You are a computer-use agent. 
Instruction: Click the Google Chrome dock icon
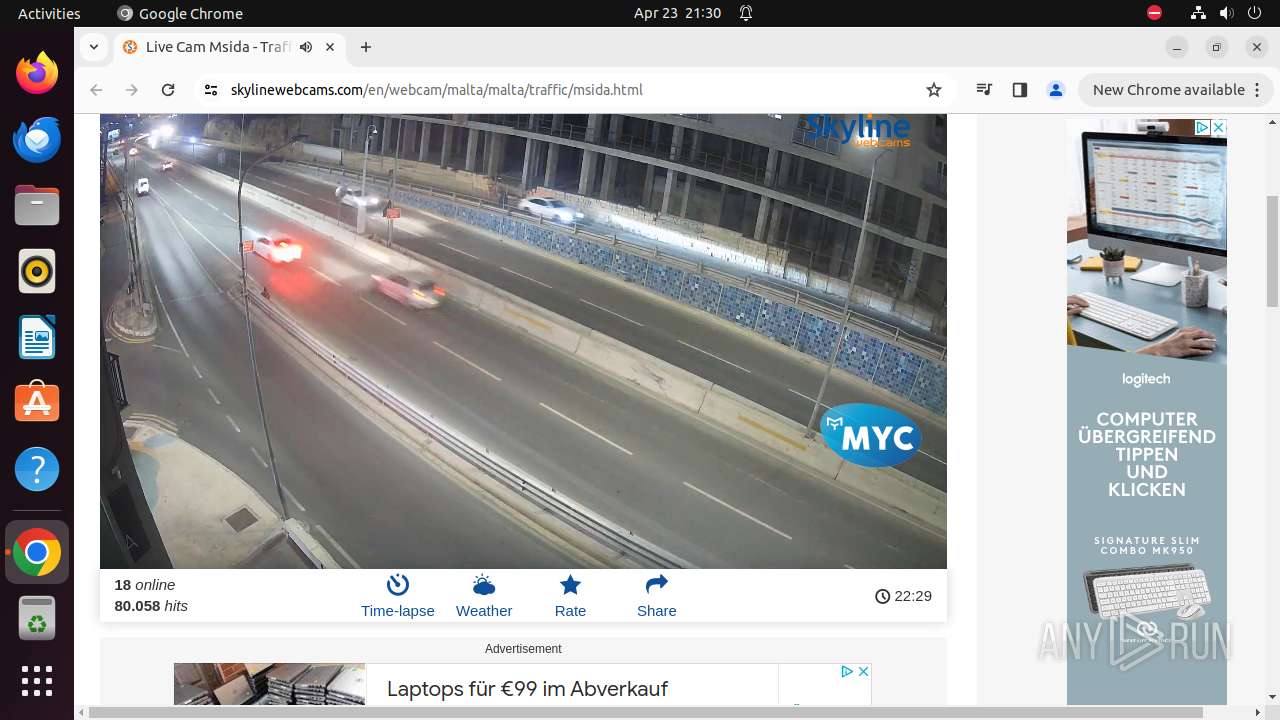(x=37, y=553)
